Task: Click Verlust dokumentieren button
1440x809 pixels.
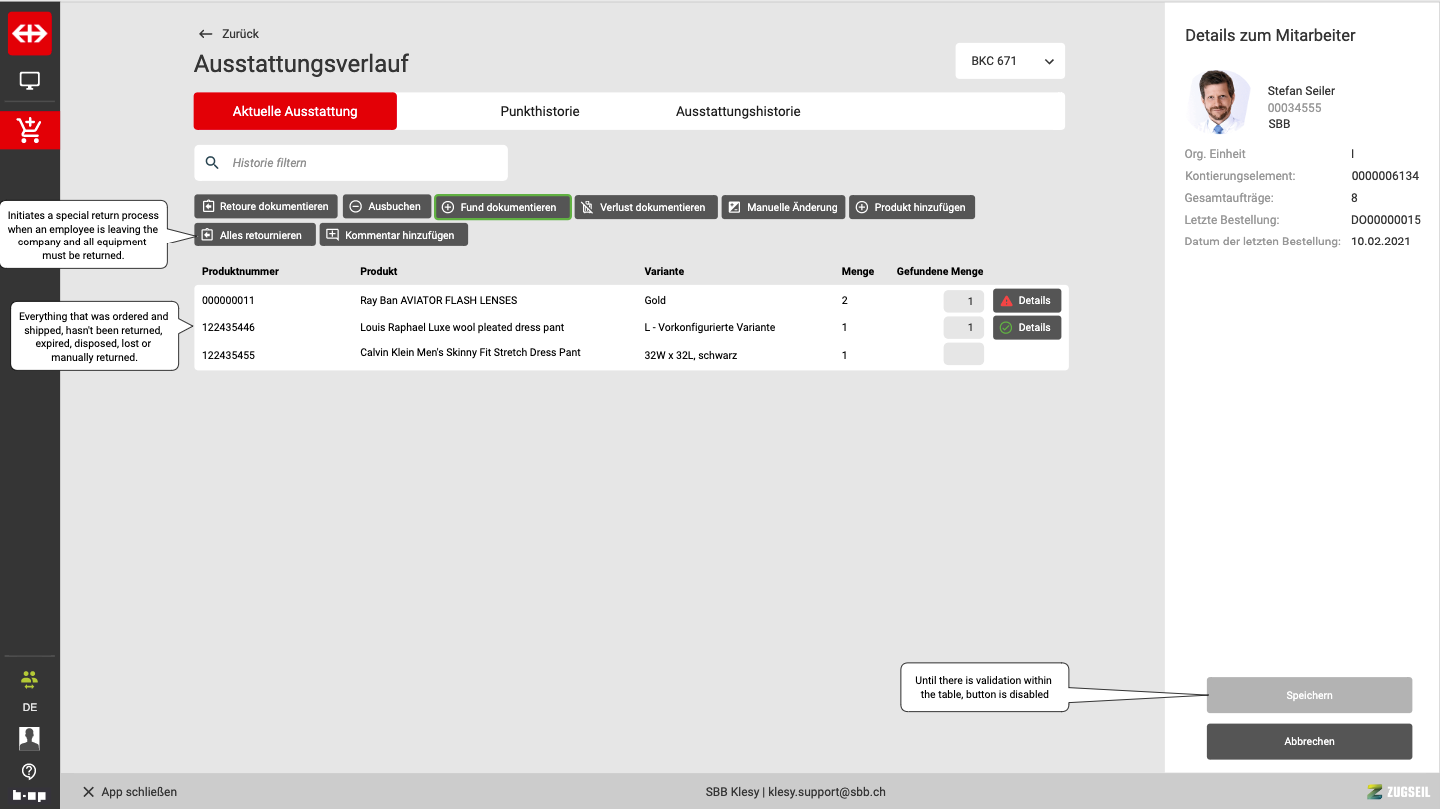Action: click(x=646, y=207)
